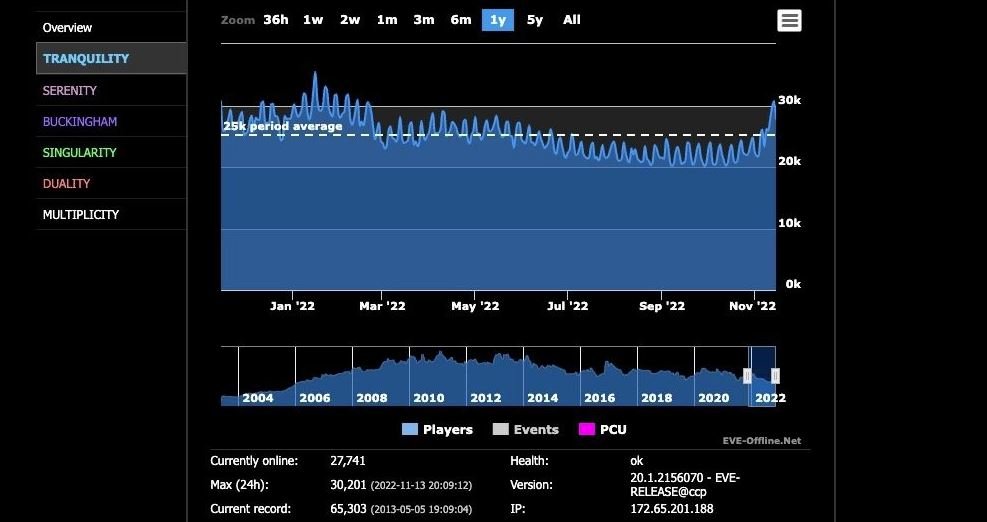Image resolution: width=987 pixels, height=522 pixels.
Task: Toggle the Players series in legend
Action: click(x=437, y=429)
